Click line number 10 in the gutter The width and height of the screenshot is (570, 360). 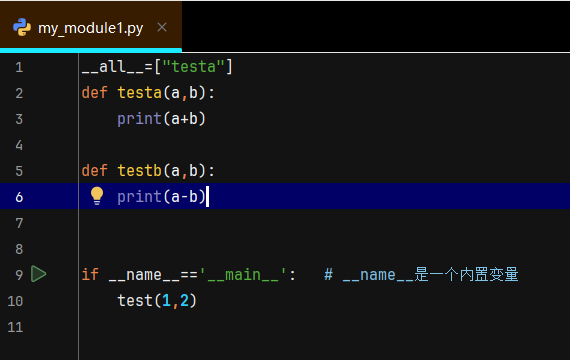15,301
